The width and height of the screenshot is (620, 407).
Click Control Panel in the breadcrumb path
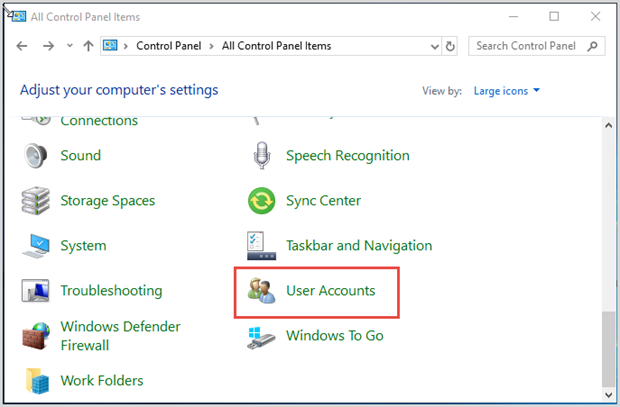coord(170,46)
